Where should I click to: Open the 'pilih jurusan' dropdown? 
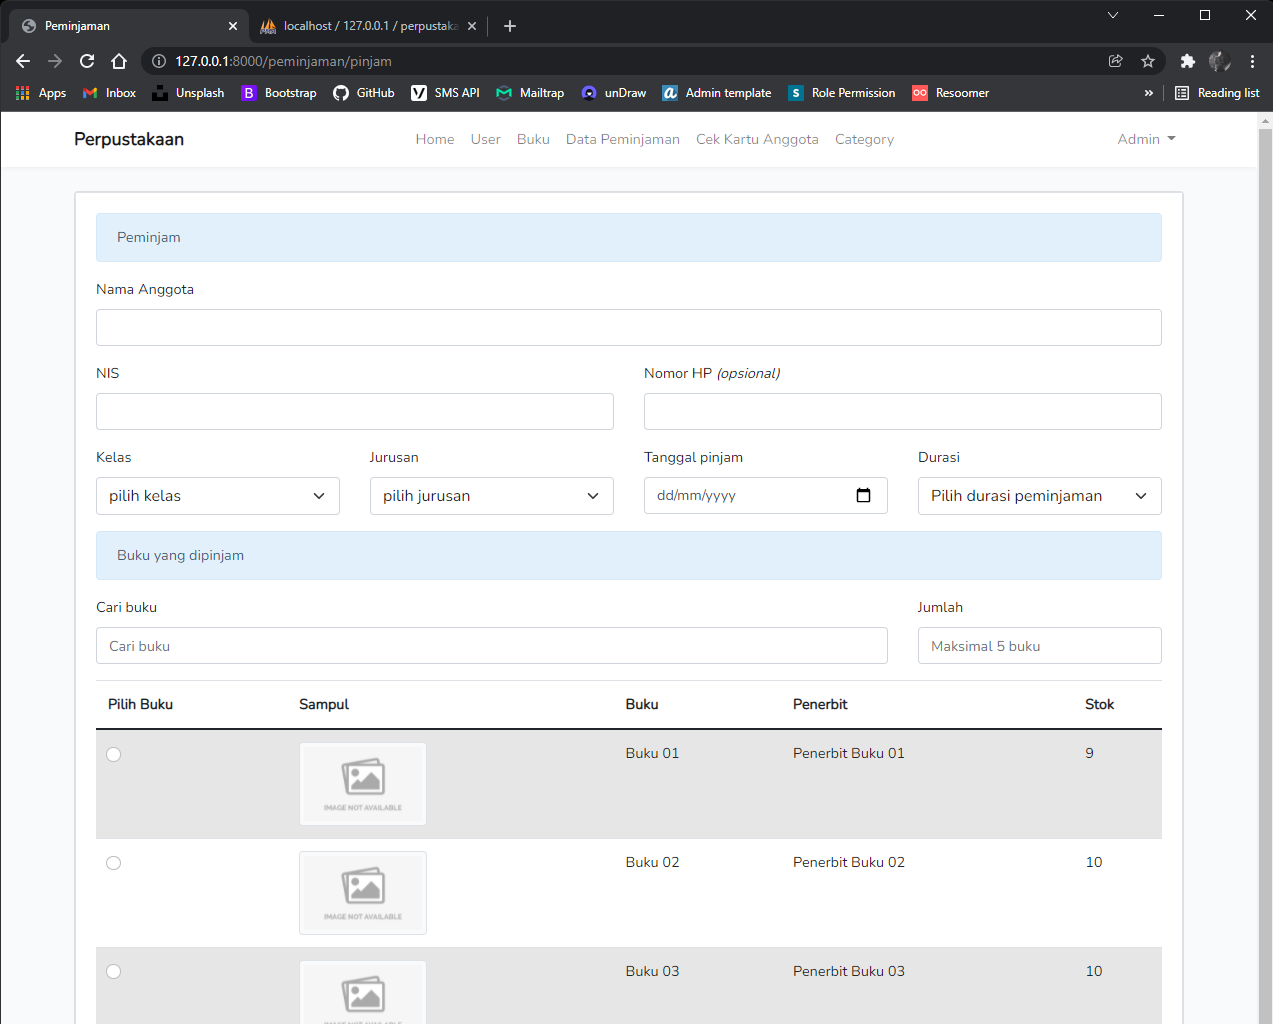491,495
